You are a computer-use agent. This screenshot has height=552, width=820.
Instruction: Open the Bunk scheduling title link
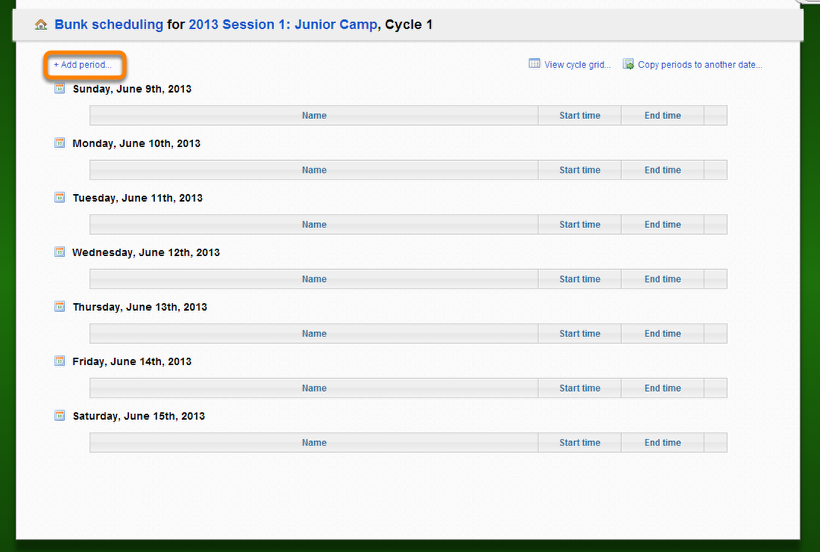tap(108, 24)
